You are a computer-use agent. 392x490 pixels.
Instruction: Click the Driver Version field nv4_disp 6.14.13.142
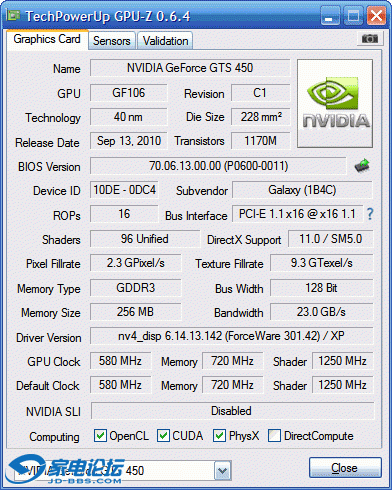click(x=232, y=336)
